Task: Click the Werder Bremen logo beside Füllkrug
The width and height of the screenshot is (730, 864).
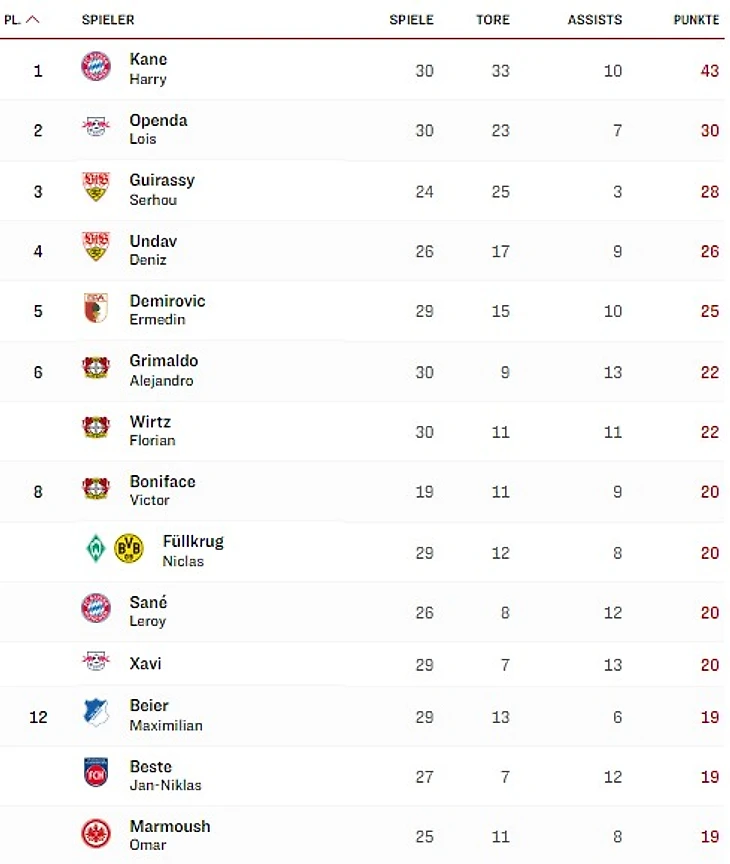Action: click(x=96, y=548)
